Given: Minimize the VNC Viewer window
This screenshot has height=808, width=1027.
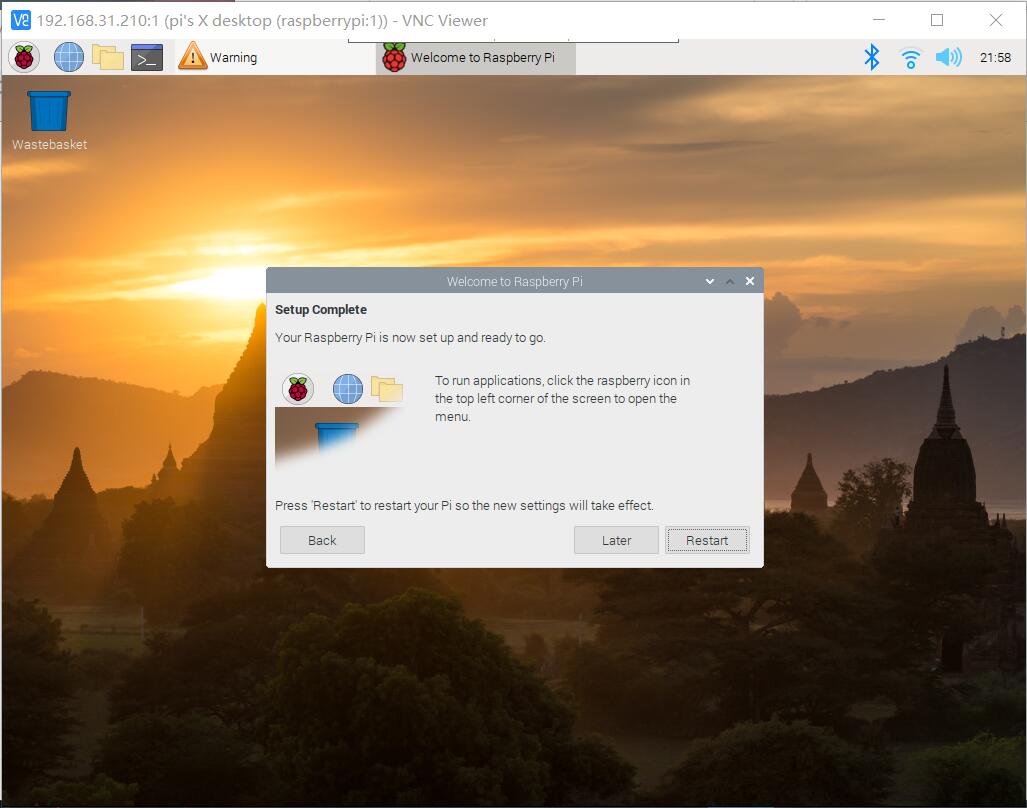Looking at the screenshot, I should tap(879, 20).
